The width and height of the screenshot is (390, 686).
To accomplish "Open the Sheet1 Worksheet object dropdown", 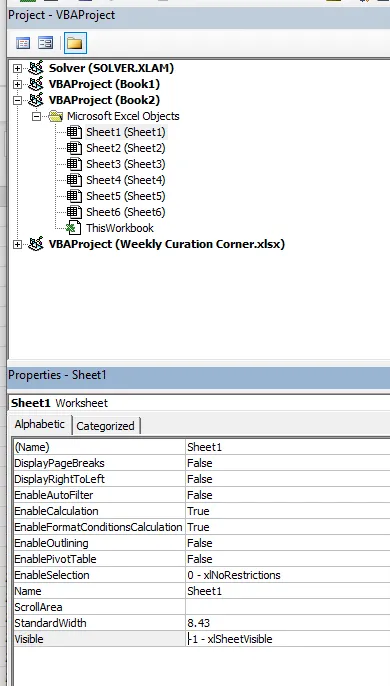I will pos(199,403).
